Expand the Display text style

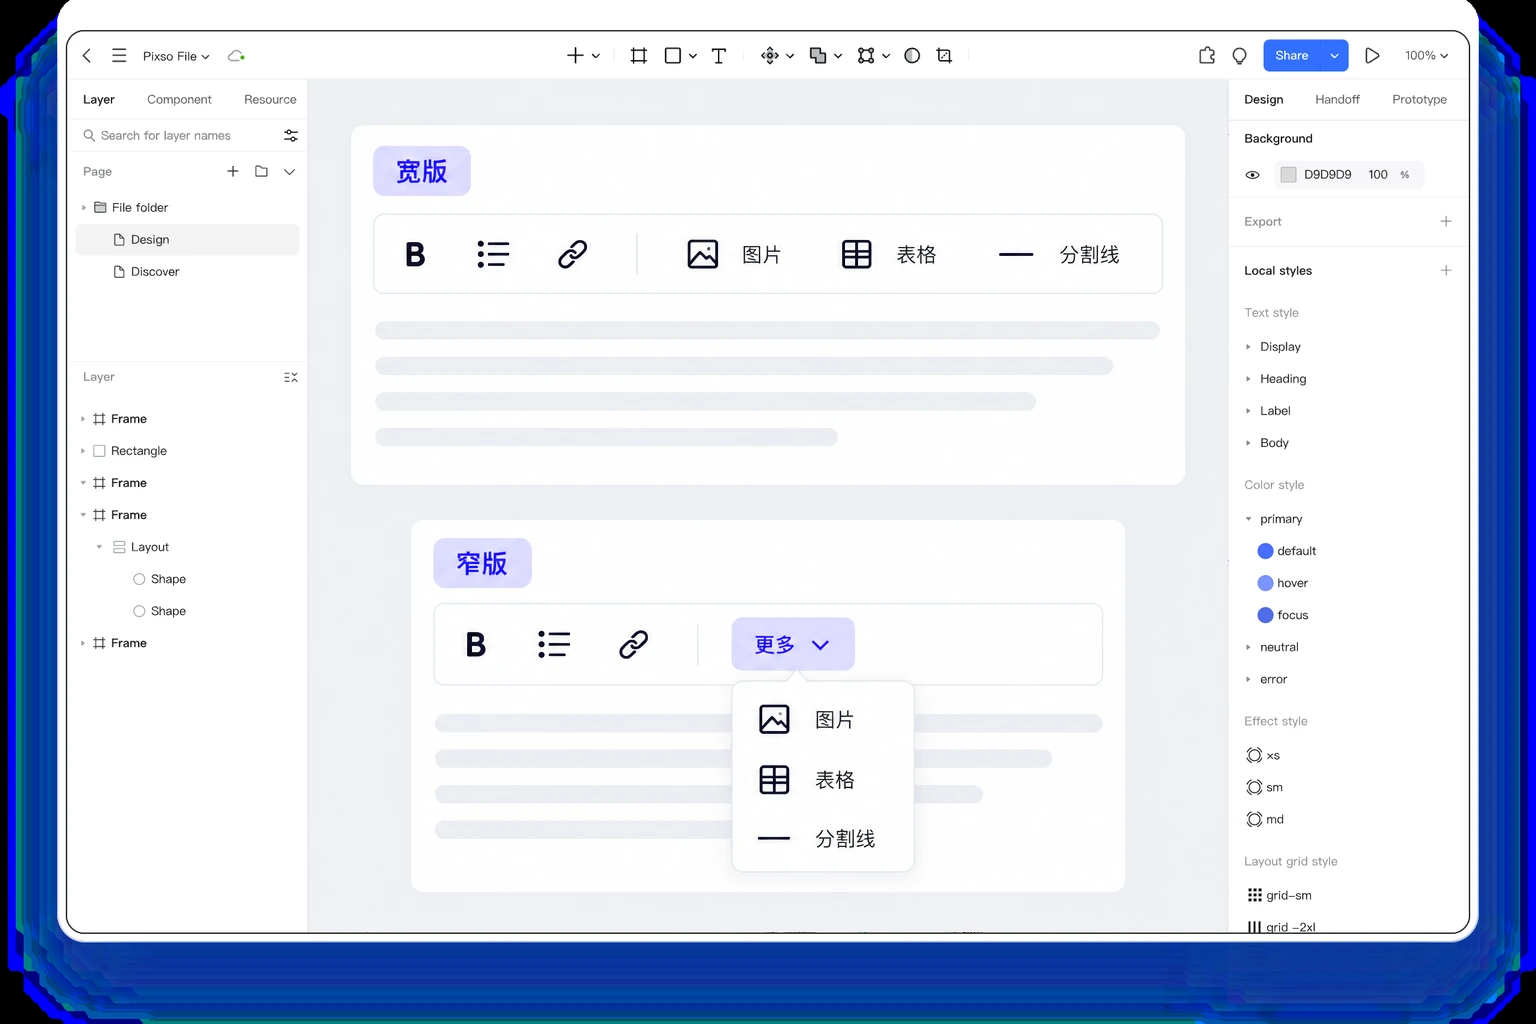coord(1248,347)
